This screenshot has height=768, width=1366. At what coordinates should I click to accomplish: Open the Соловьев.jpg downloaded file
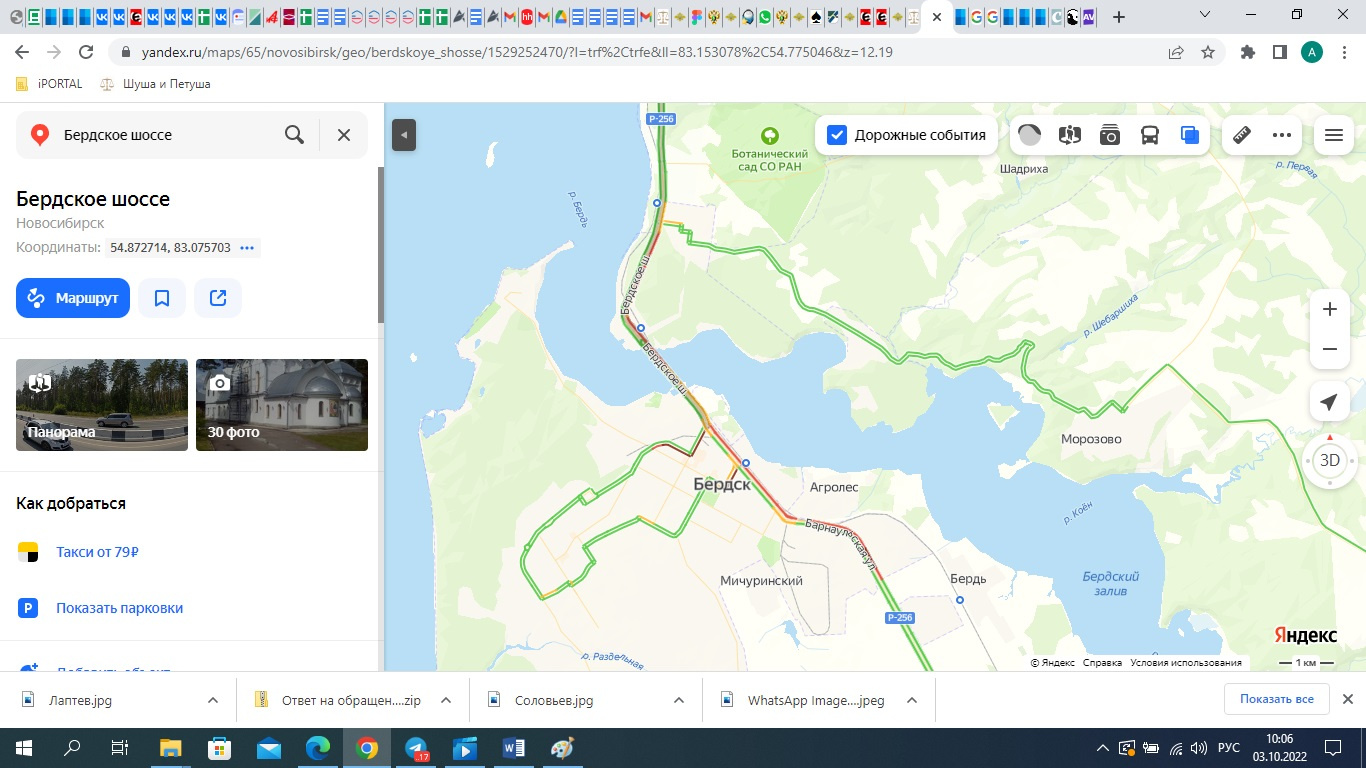[553, 700]
